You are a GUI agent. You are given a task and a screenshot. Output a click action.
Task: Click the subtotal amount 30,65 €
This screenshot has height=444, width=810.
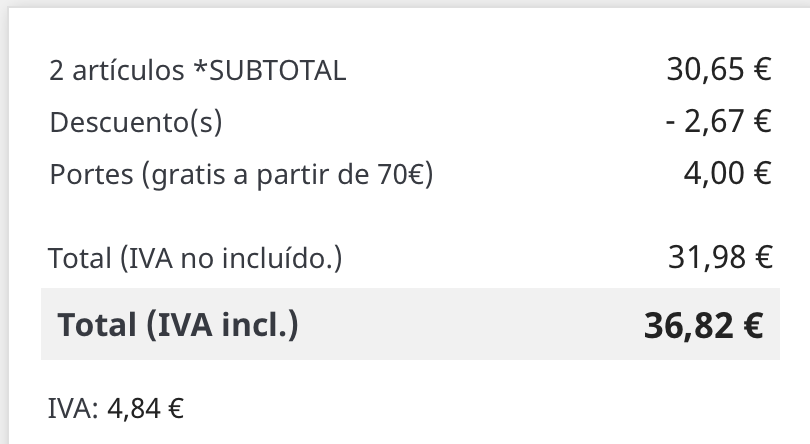718,70
